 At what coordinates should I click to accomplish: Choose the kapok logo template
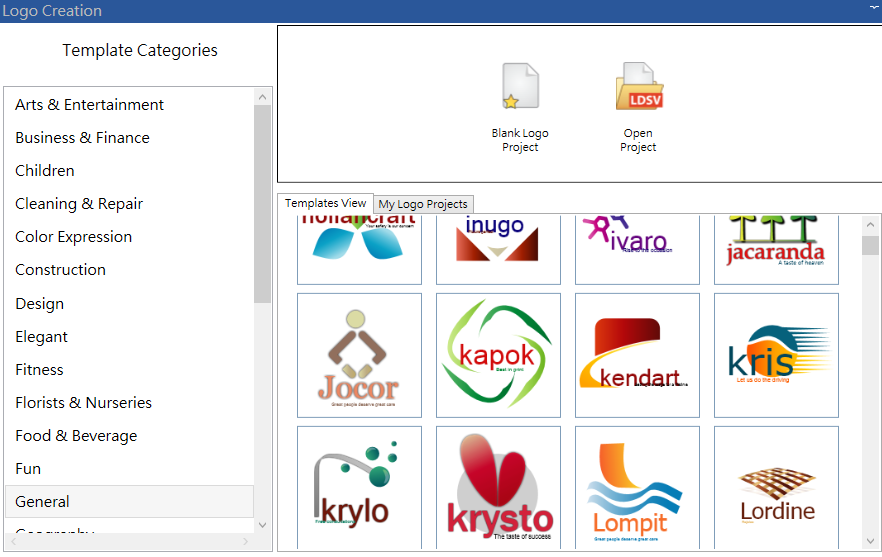coord(498,355)
